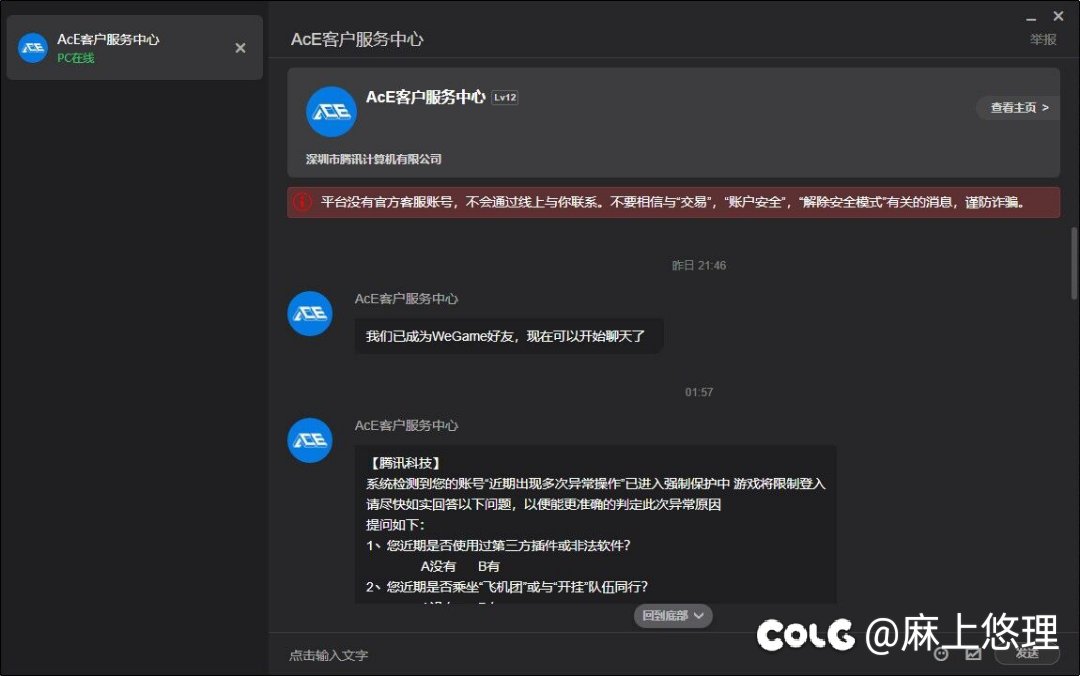The image size is (1080, 676).
Task: Click the chat vertical scrollbar thumb
Action: 1074,263
